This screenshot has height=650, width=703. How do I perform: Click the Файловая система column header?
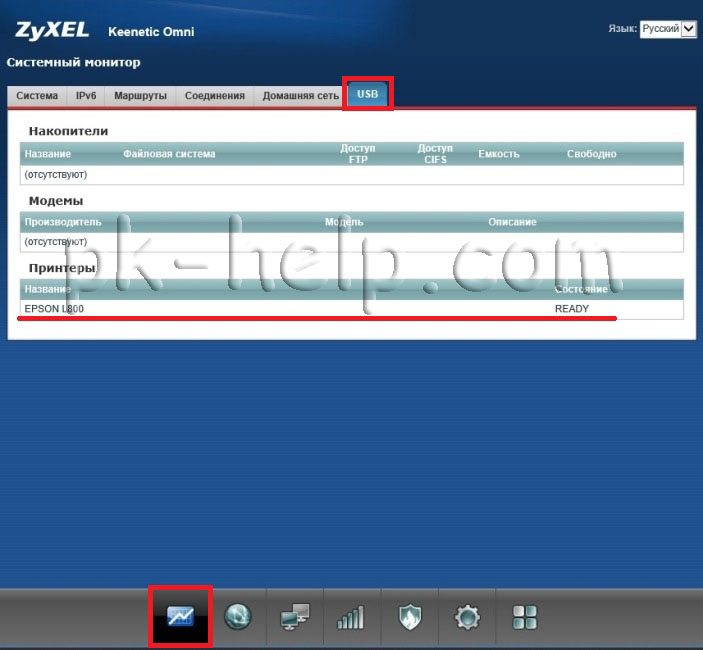click(169, 154)
